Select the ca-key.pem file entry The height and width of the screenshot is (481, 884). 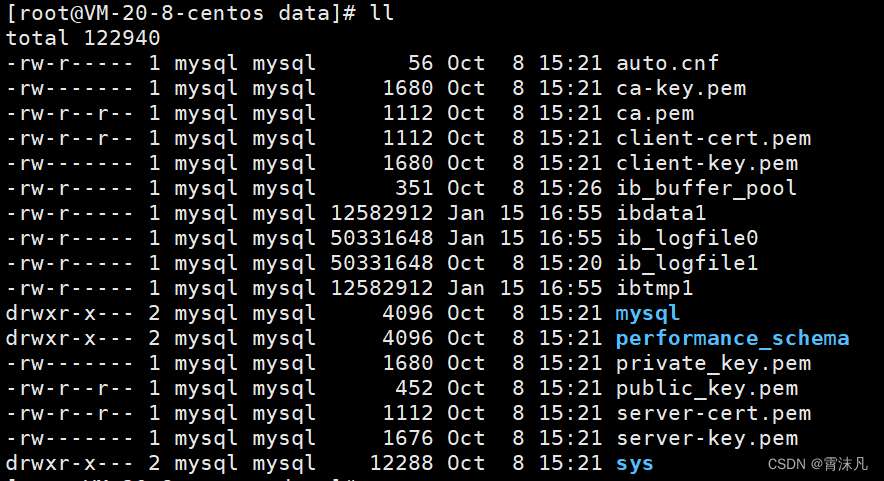[x=680, y=88]
